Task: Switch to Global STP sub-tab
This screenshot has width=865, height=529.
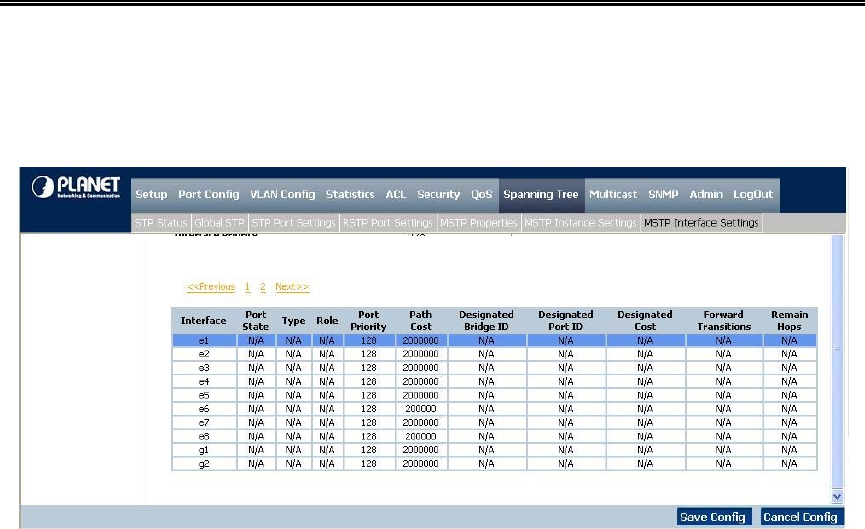Action: click(x=218, y=223)
